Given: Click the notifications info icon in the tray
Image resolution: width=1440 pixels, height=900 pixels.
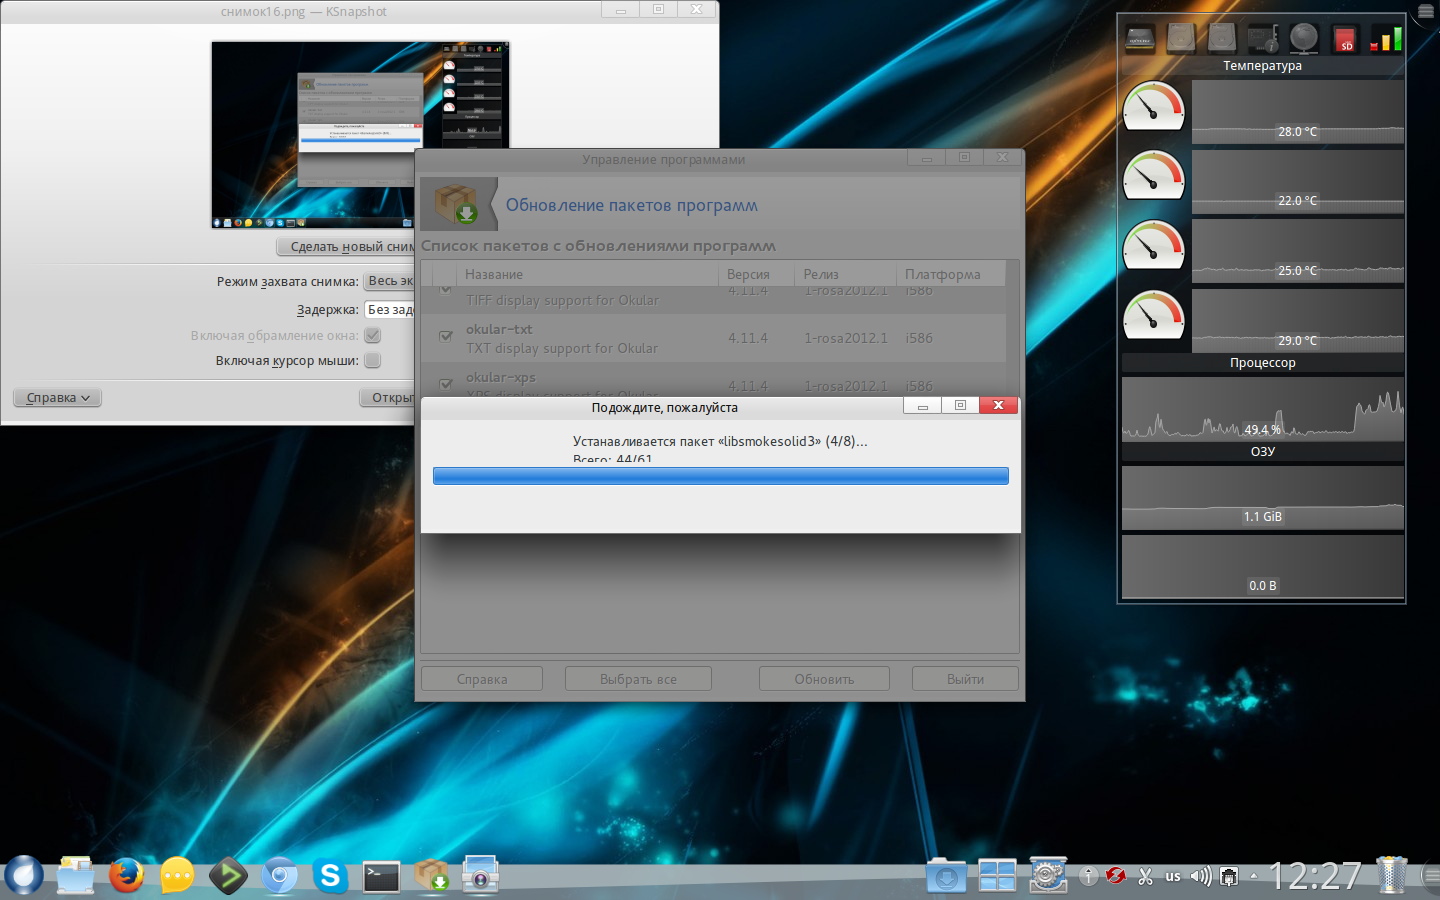Looking at the screenshot, I should coord(1089,877).
